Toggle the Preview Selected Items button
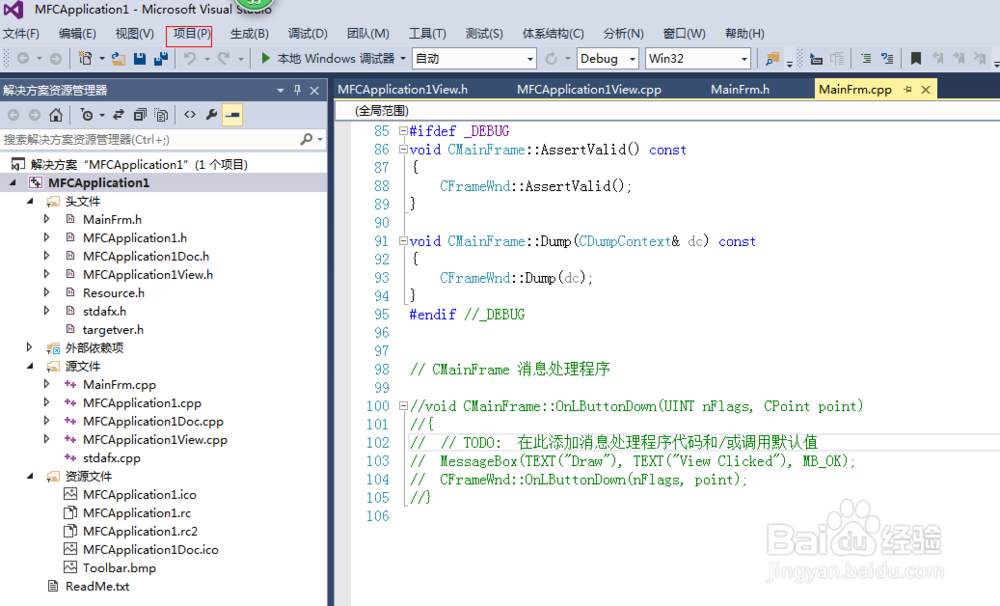 [x=232, y=115]
